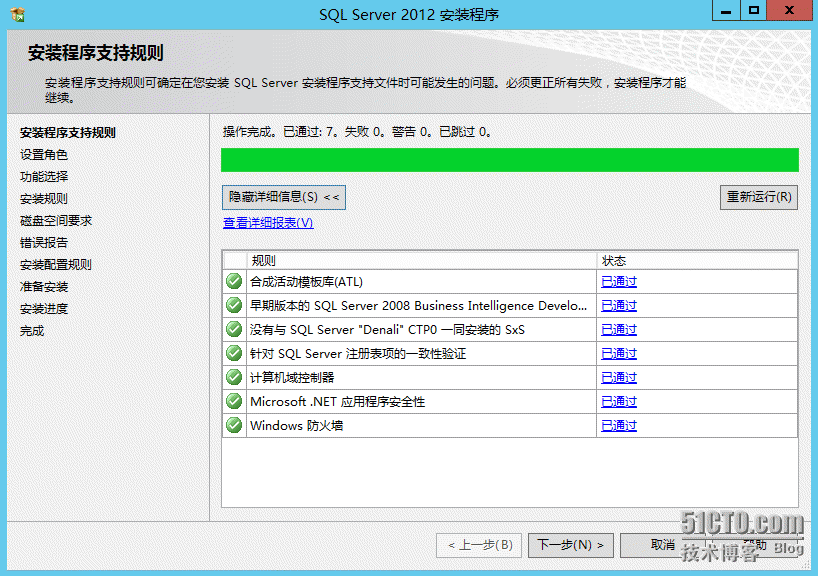This screenshot has height=576, width=818.
Task: Select 安装程序支持规则 step in sidebar
Action: [x=68, y=133]
